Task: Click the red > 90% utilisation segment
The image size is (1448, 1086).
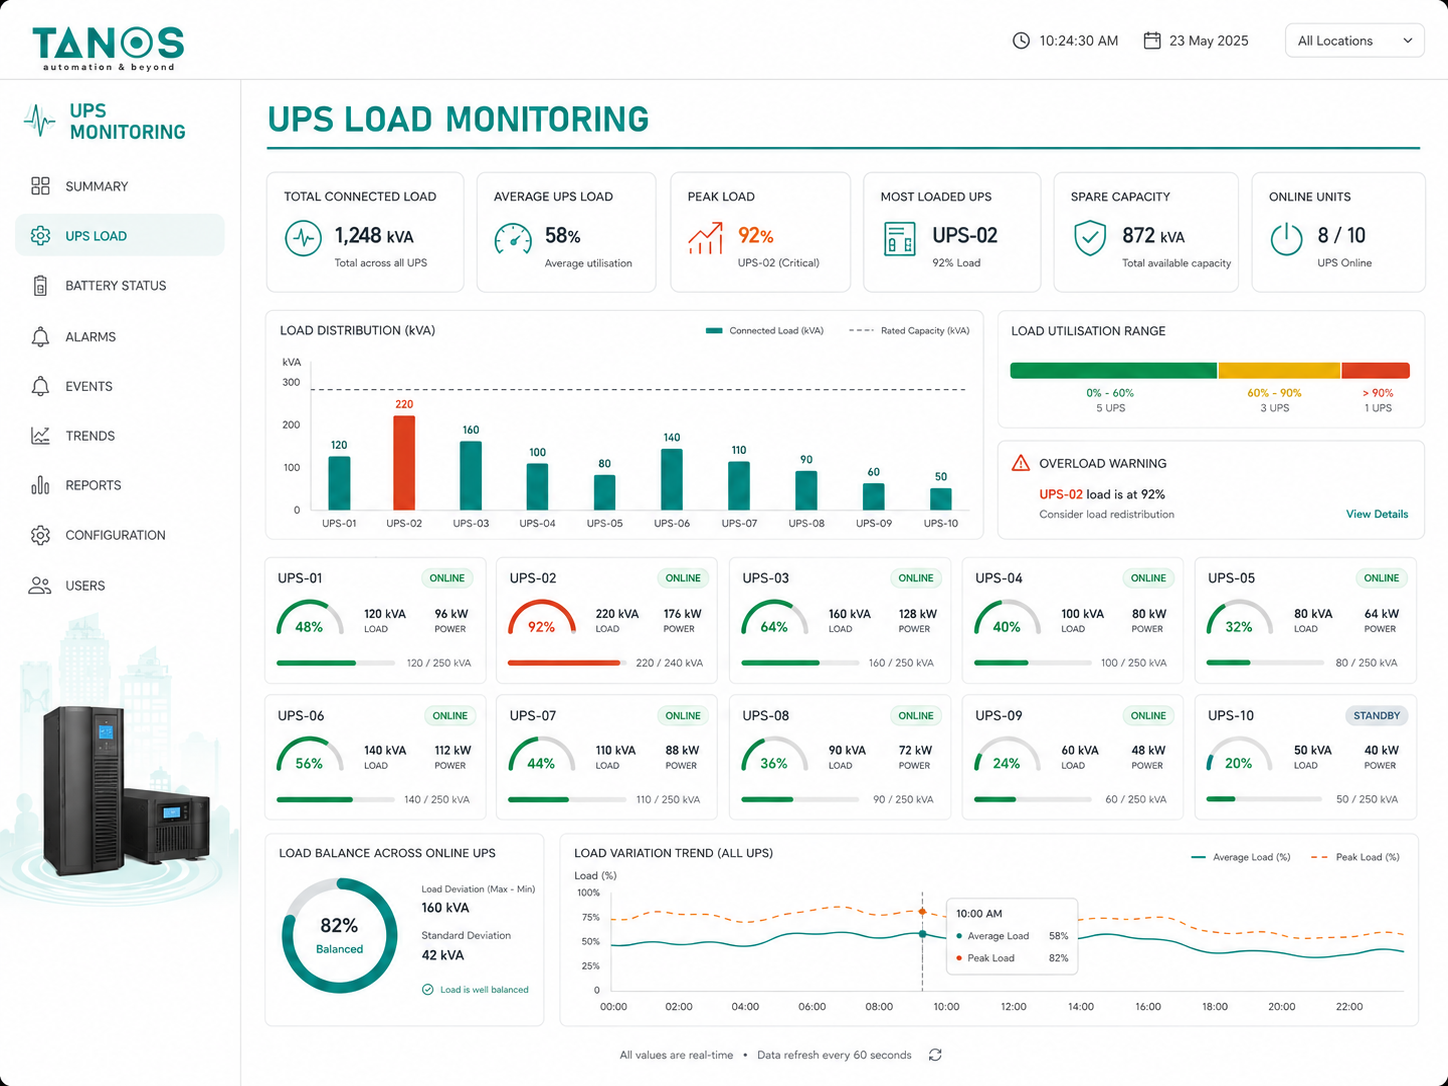Action: [1376, 371]
